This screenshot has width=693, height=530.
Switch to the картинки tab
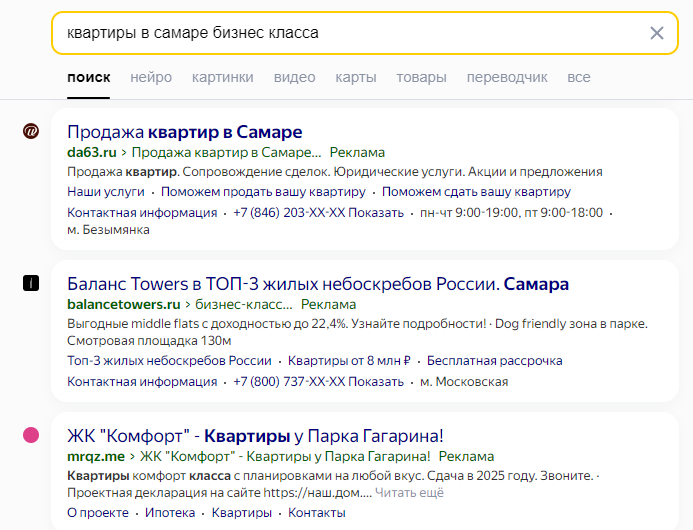pyautogui.click(x=223, y=77)
